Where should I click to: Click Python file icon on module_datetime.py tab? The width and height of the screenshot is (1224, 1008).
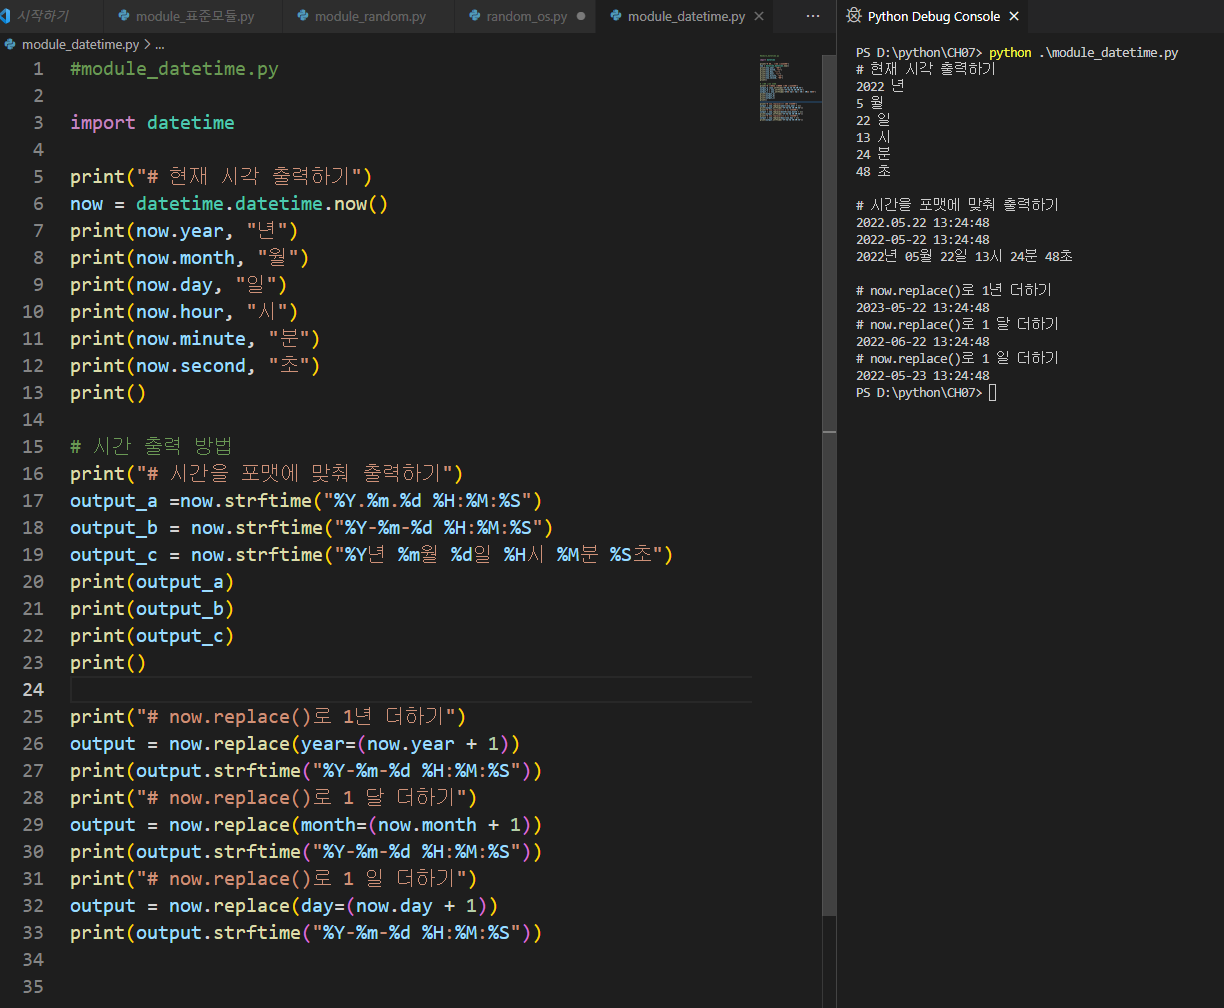[615, 17]
